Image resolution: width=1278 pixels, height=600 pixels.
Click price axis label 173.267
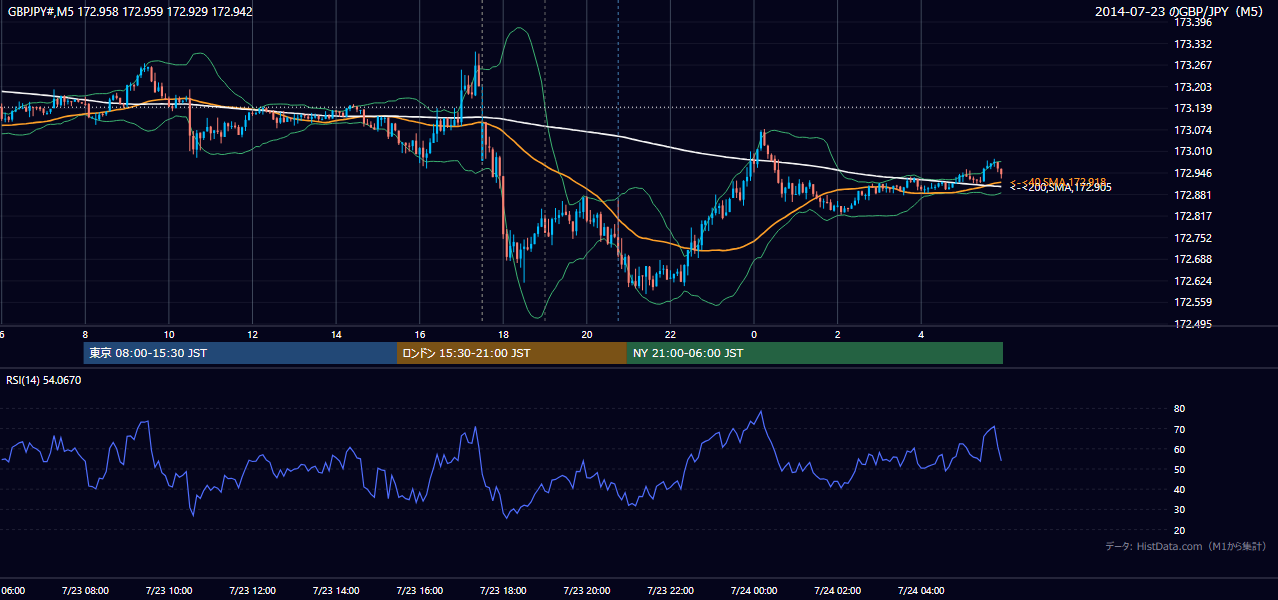(x=1192, y=65)
